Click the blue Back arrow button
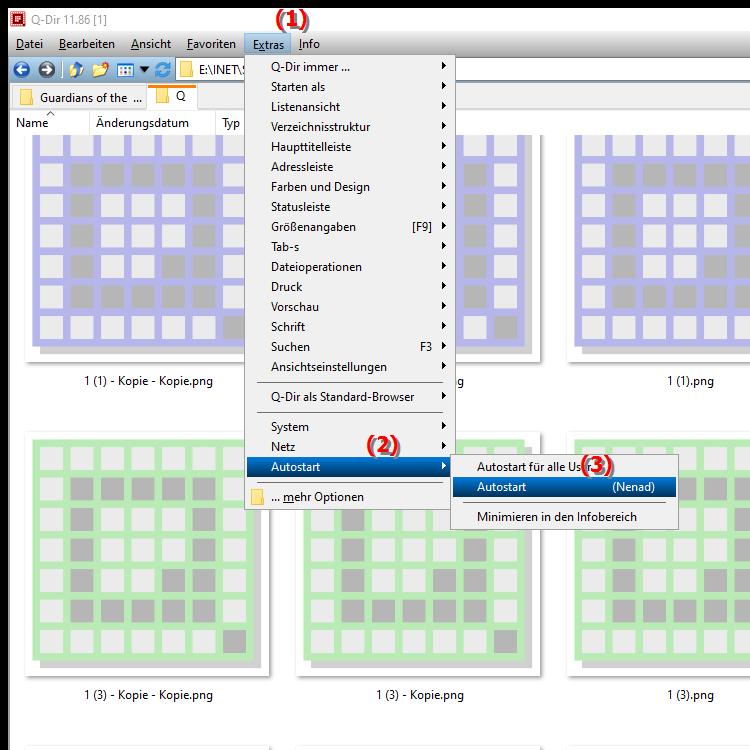Screen dimensions: 750x750 22,70
